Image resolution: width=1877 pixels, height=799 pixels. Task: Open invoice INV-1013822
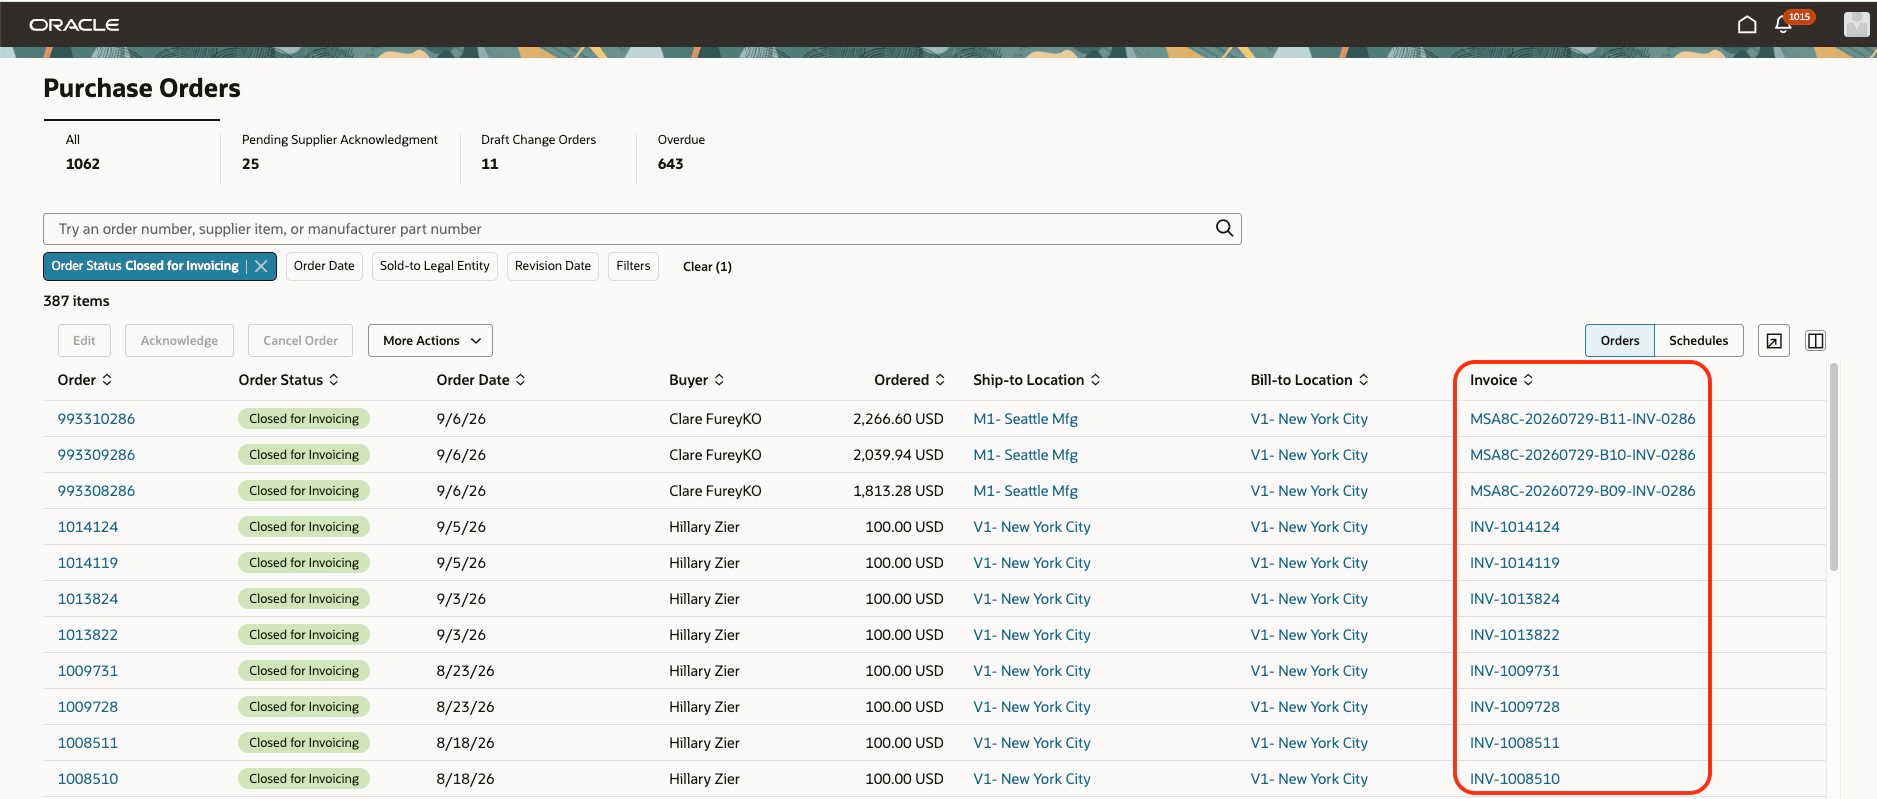pyautogui.click(x=1514, y=635)
